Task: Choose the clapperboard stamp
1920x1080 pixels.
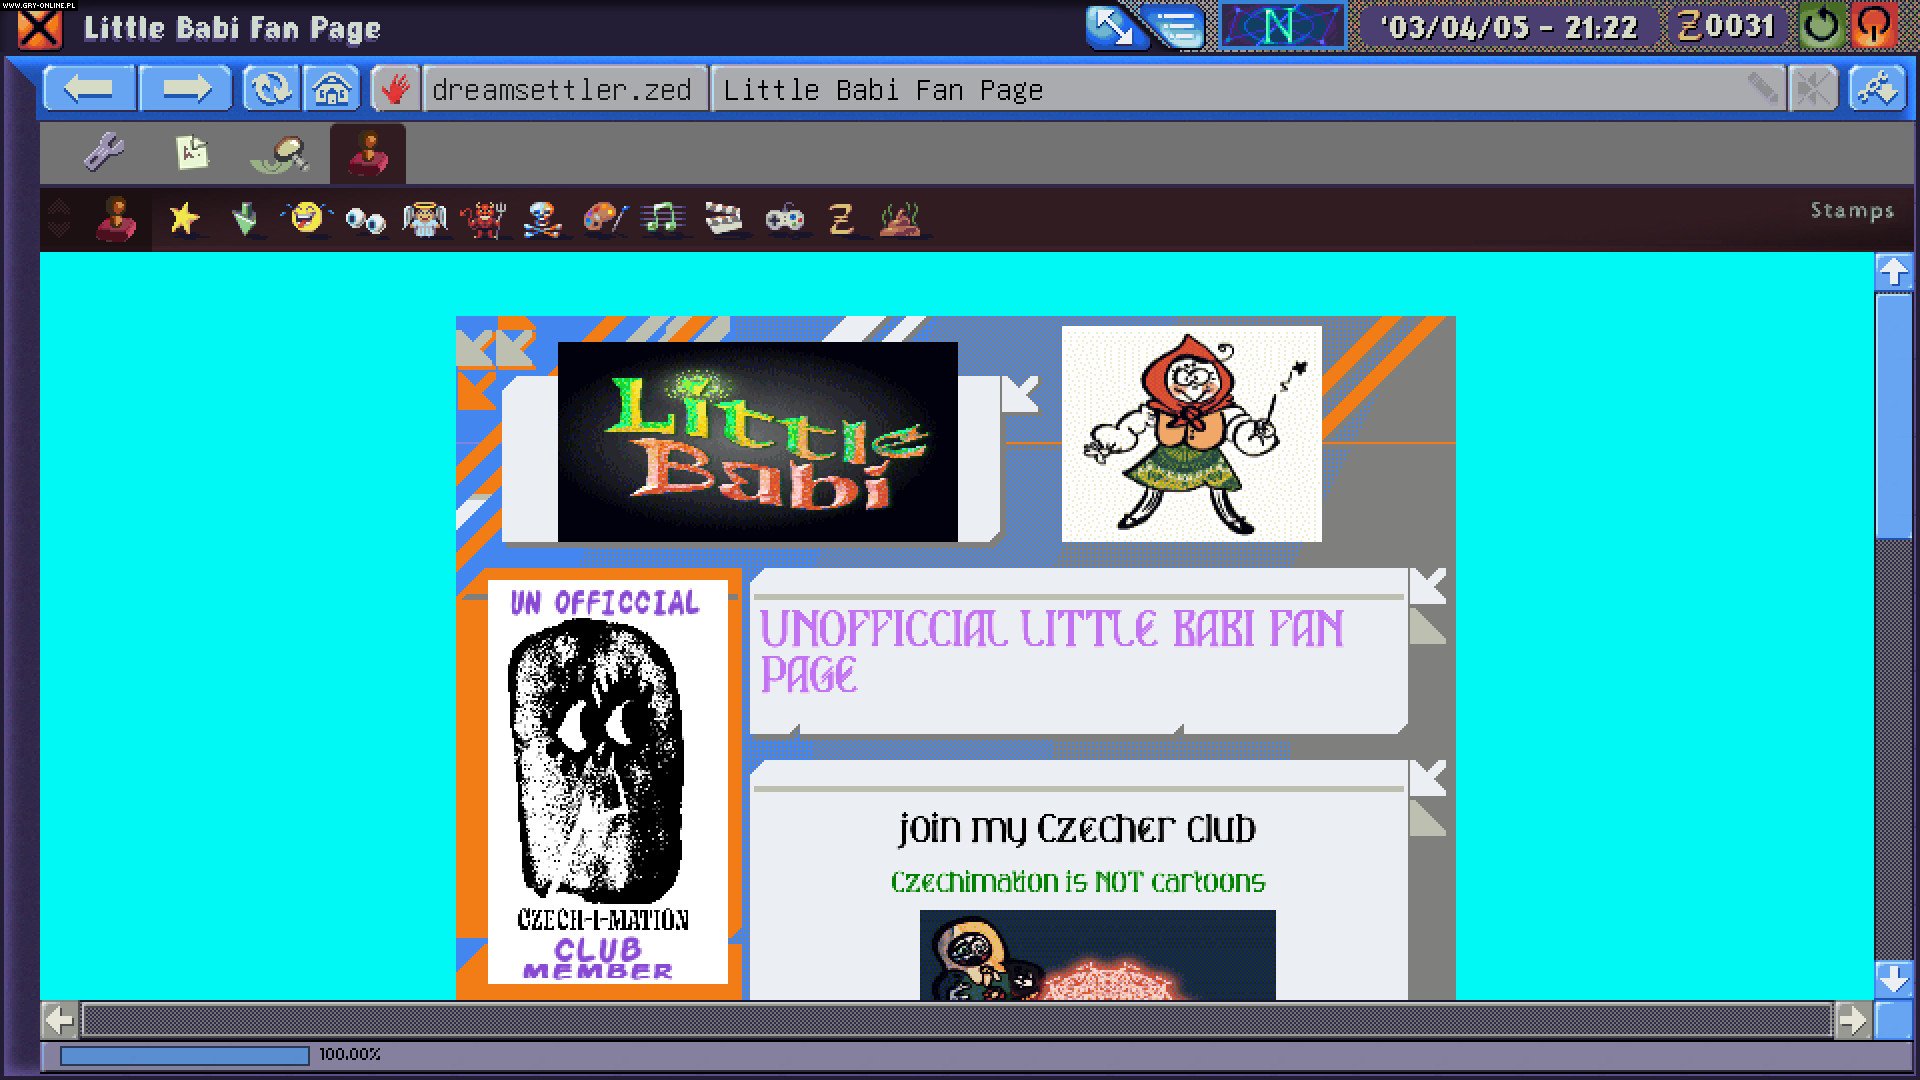Action: (722, 218)
